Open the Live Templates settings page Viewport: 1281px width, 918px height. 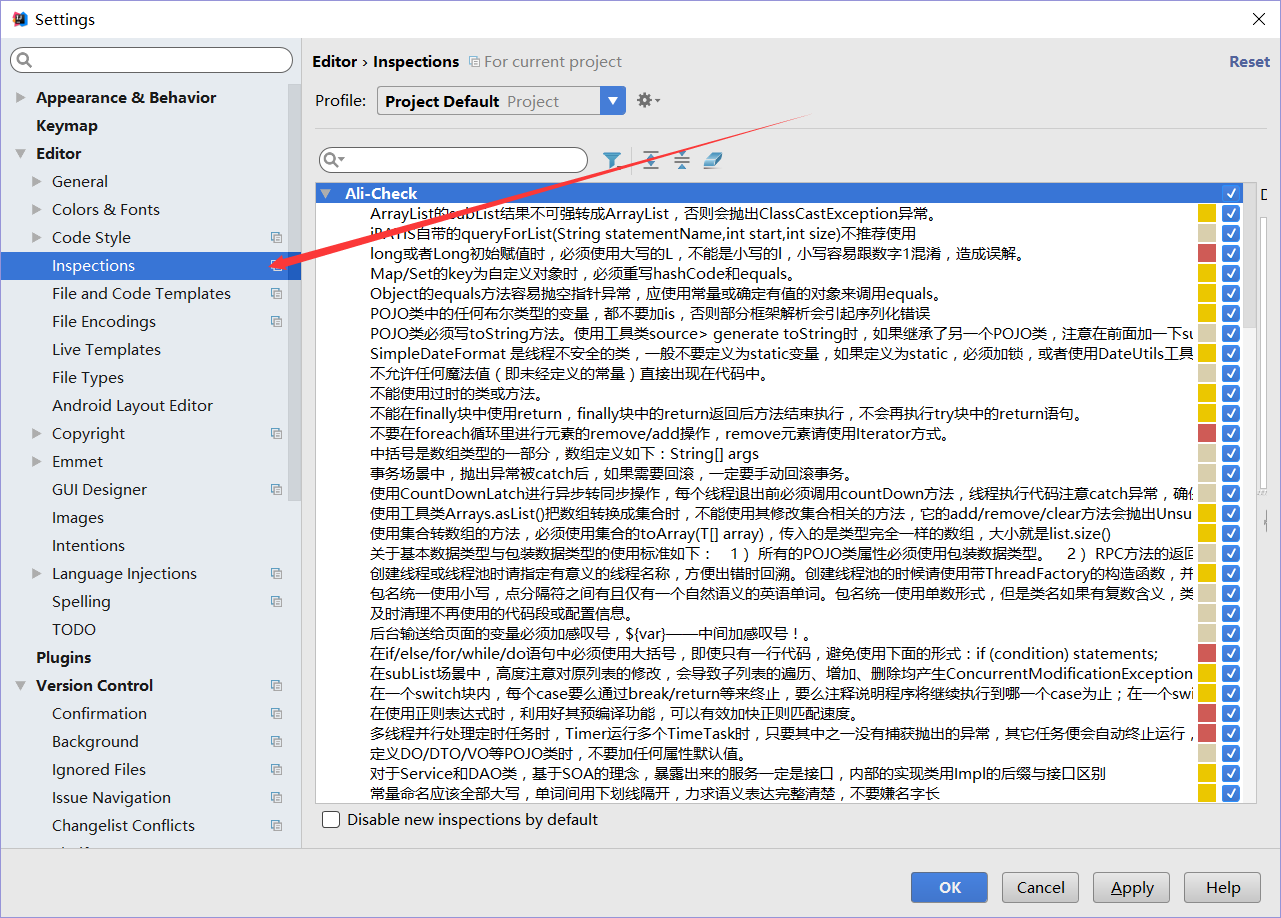106,350
